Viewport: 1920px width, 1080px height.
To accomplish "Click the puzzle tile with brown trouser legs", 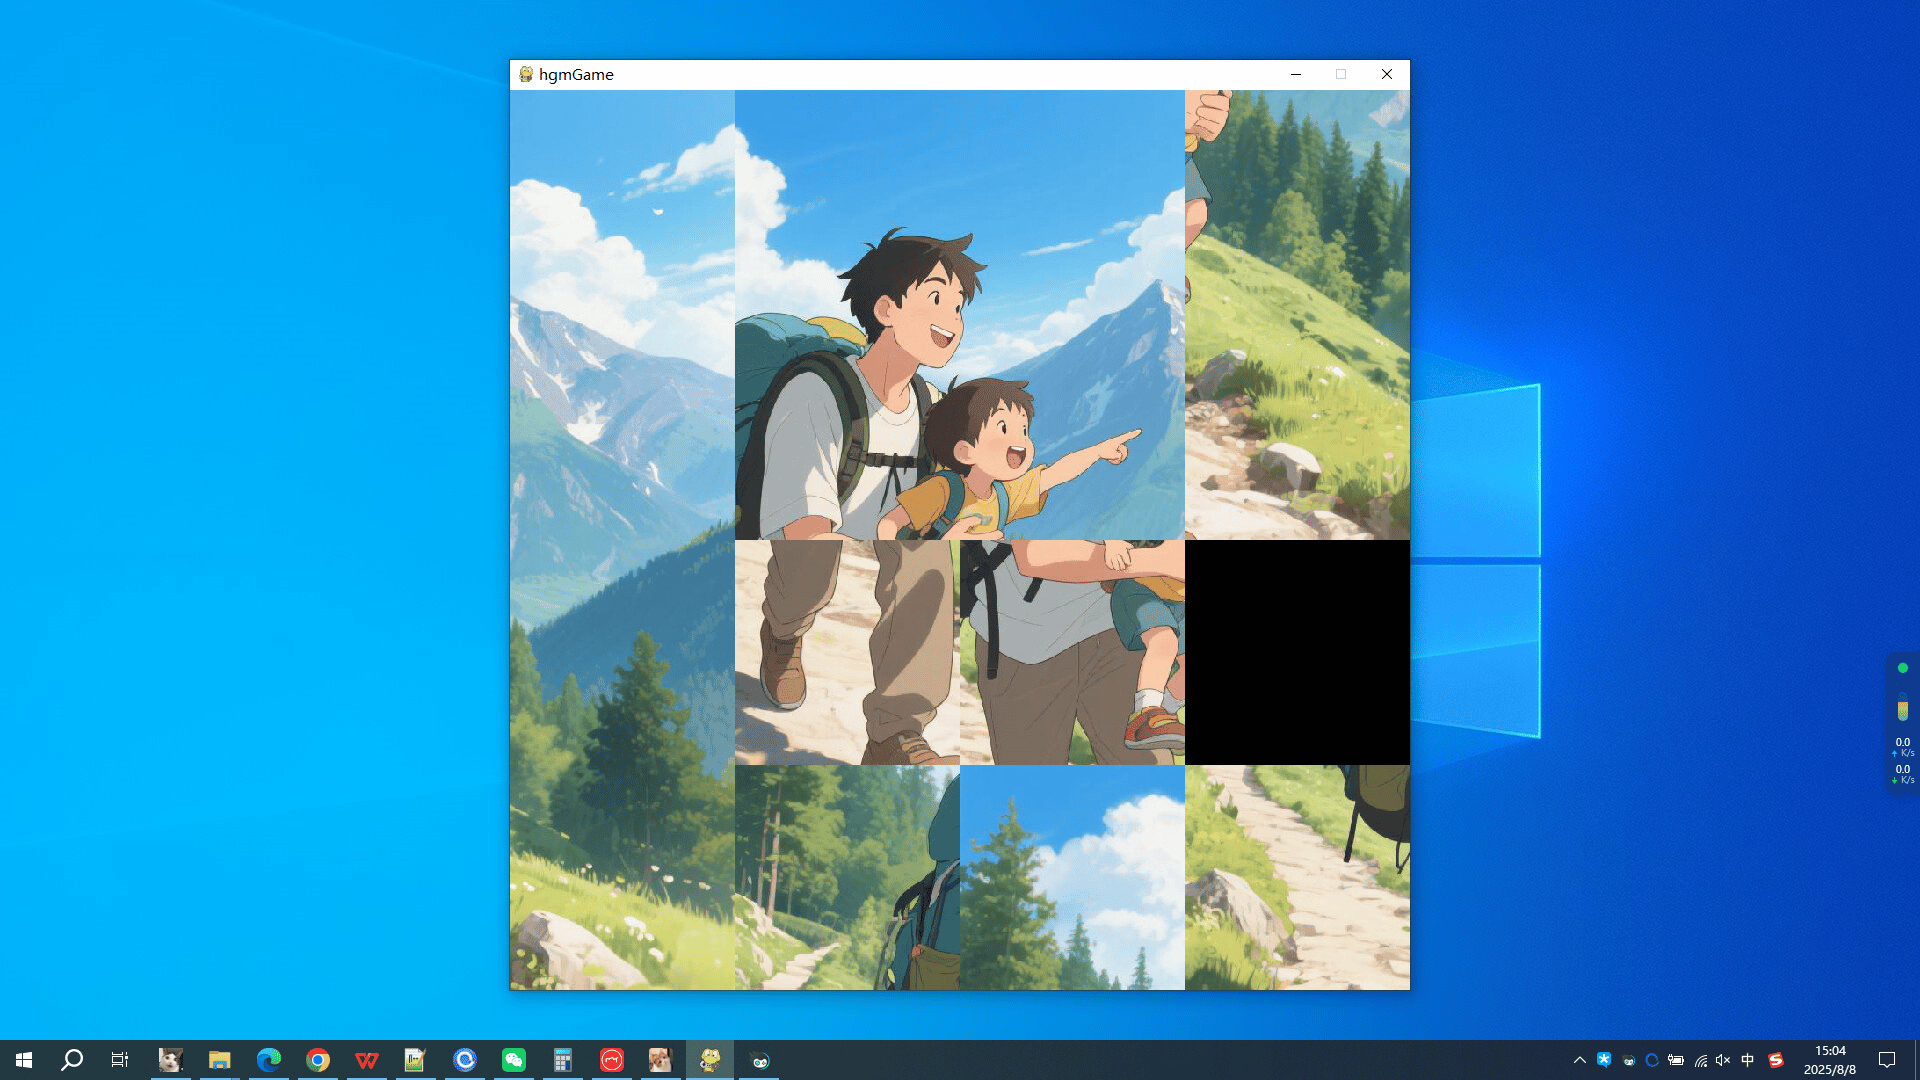I will (847, 652).
